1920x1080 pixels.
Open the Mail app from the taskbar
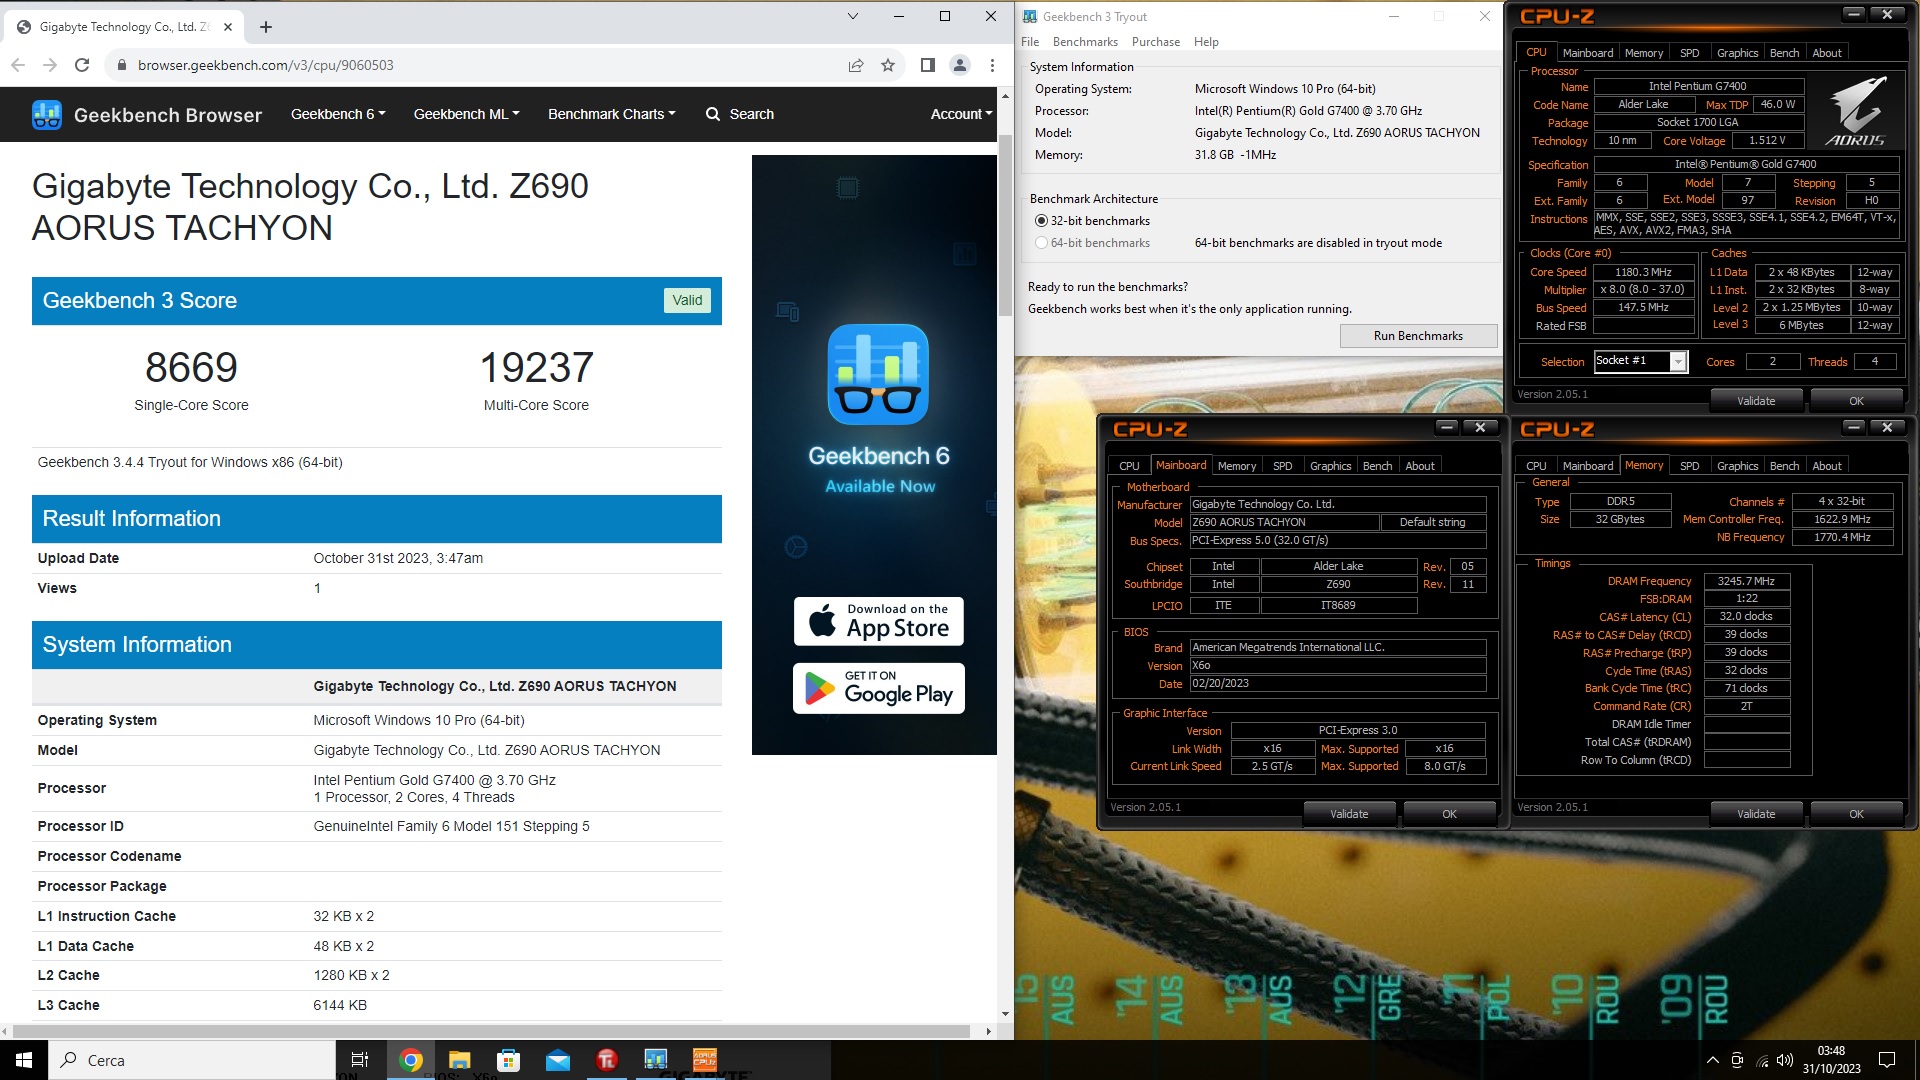click(557, 1060)
